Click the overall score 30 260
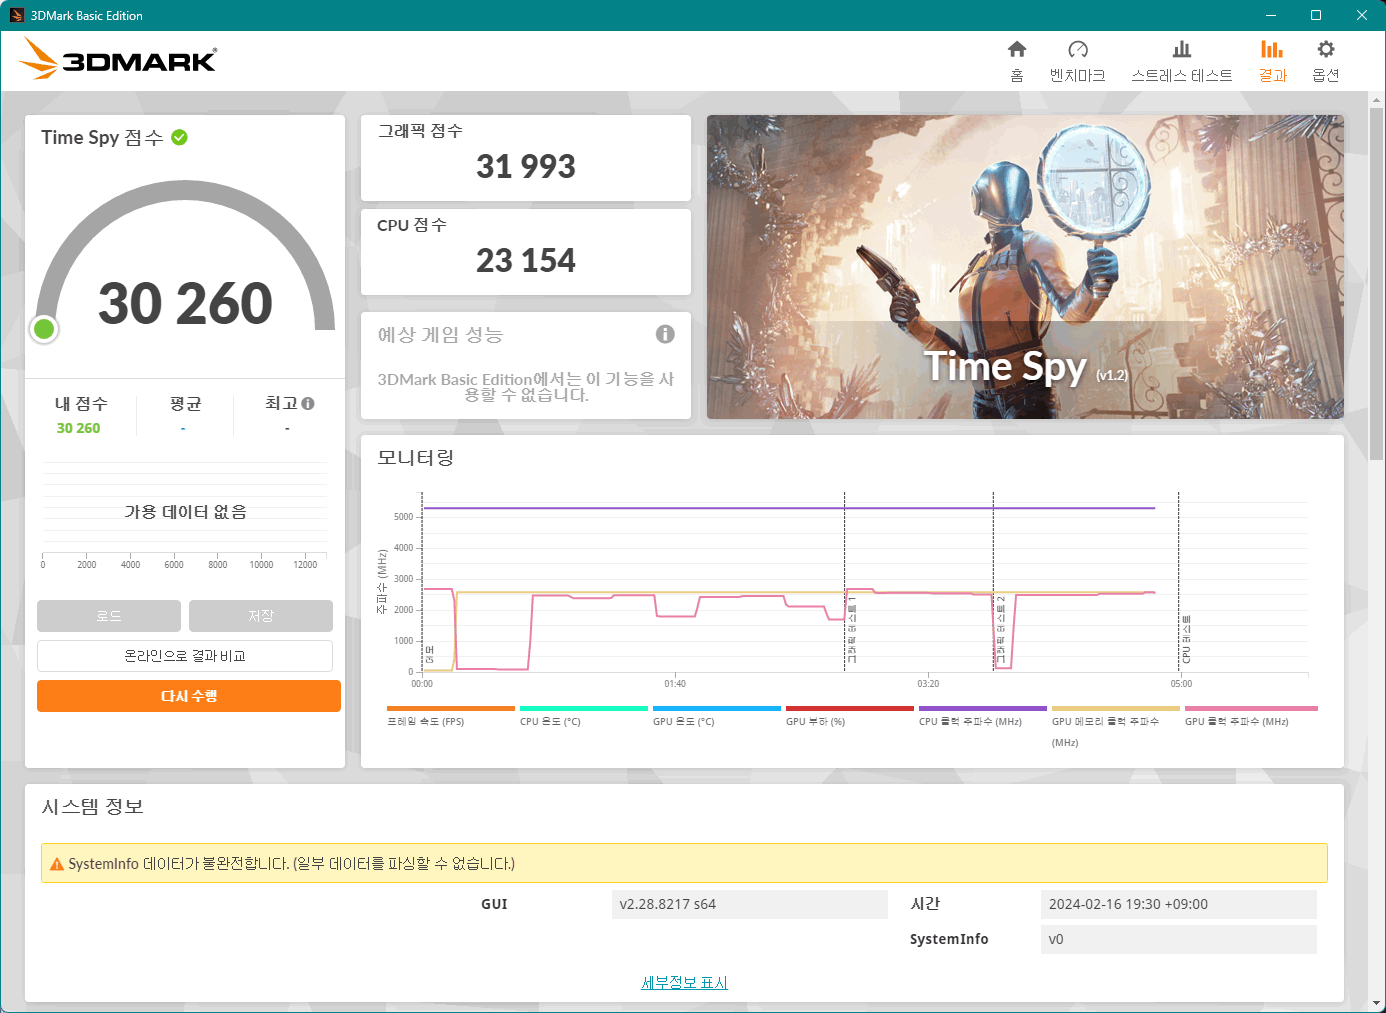Viewport: 1386px width, 1013px height. [x=185, y=303]
